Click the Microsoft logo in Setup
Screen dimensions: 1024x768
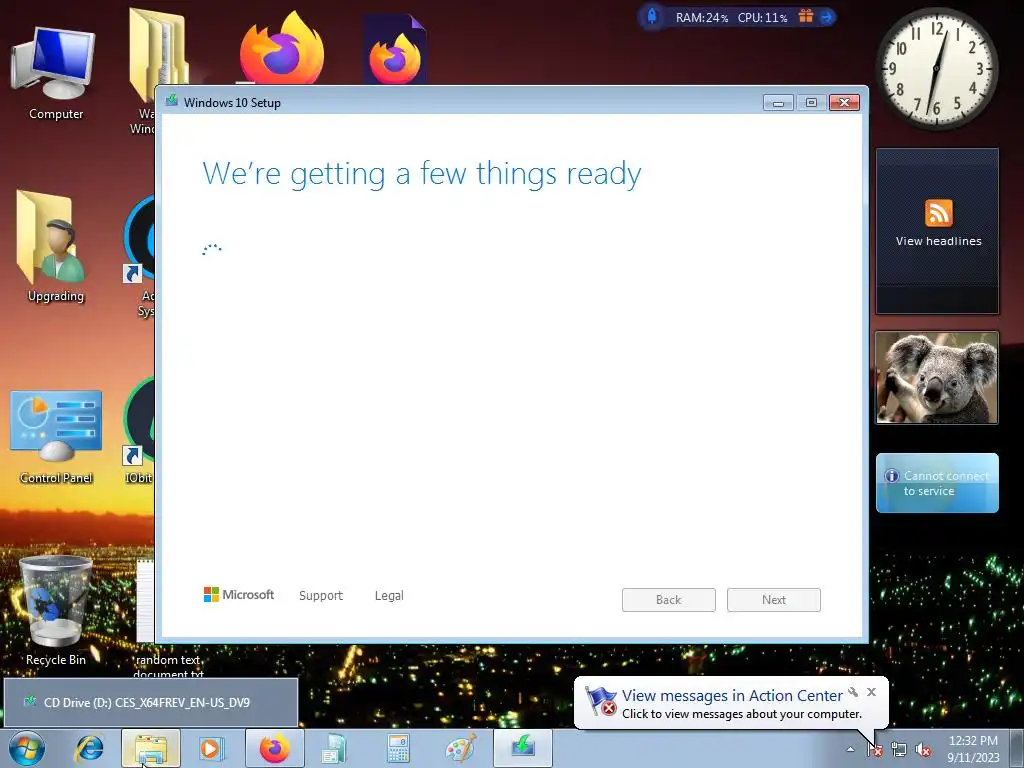(x=239, y=595)
